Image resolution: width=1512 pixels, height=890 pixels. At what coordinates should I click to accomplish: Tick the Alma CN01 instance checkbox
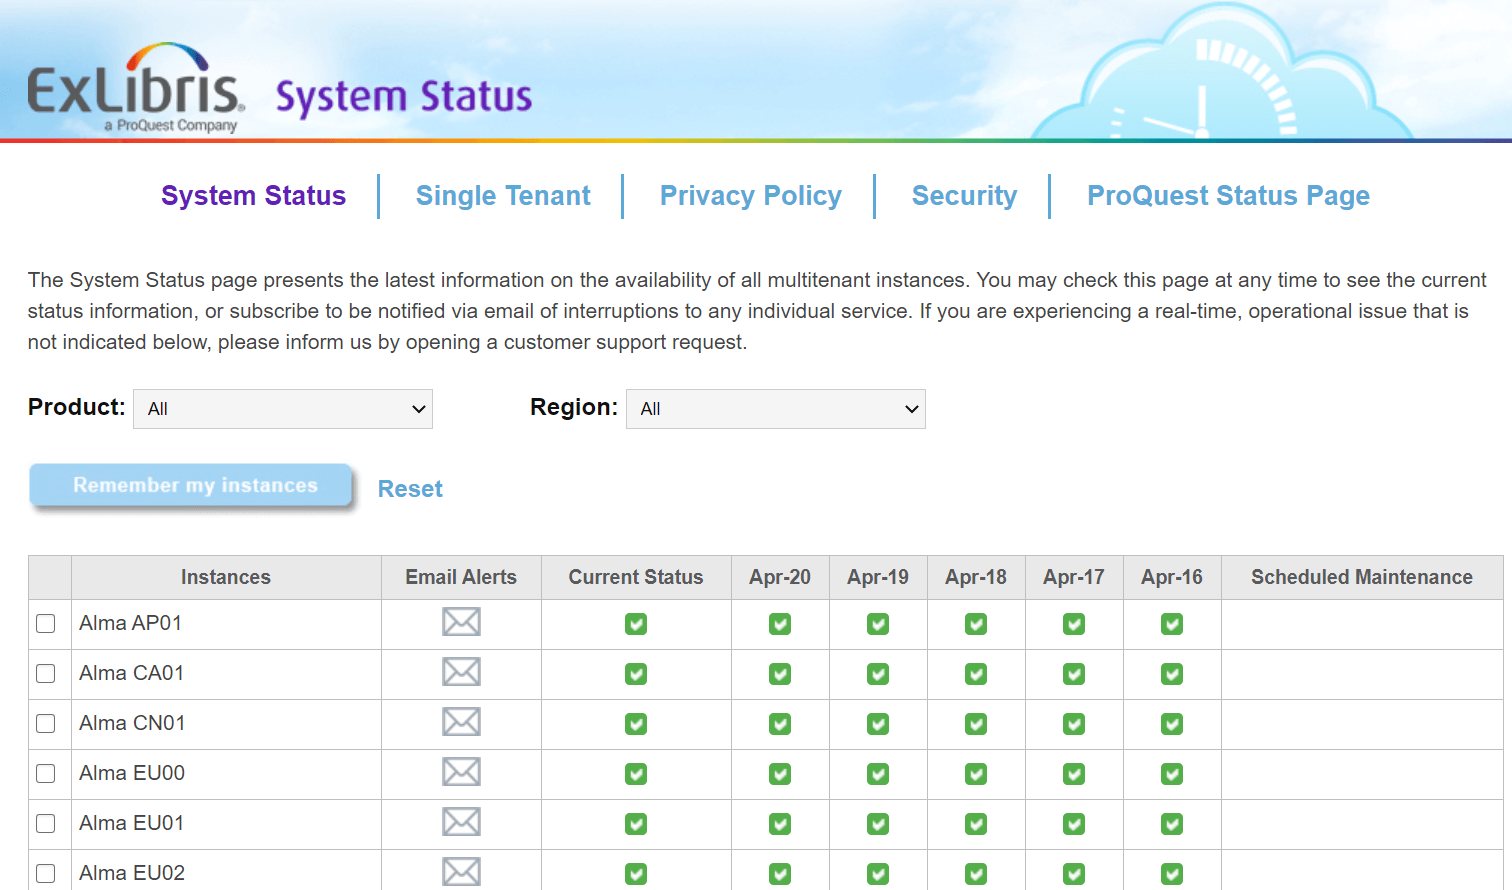click(x=46, y=723)
